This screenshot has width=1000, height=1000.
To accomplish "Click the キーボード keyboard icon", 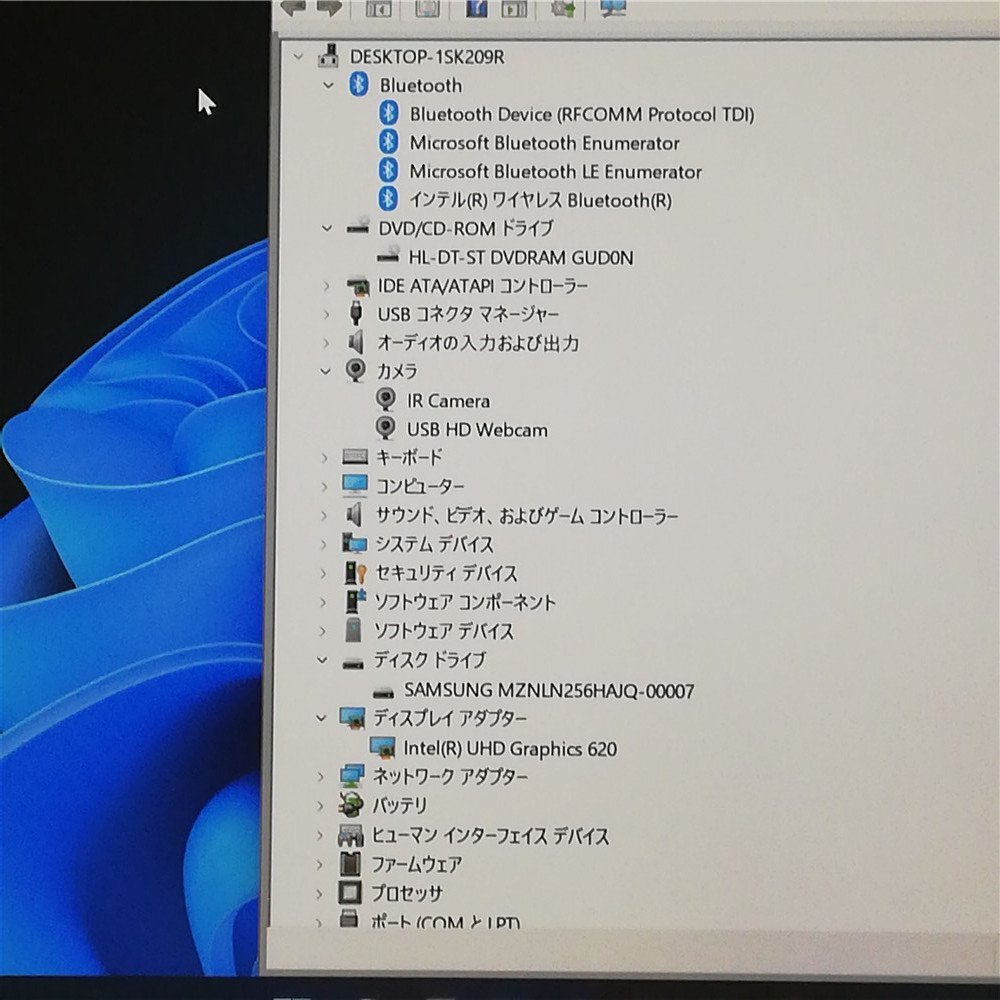I will coord(355,456).
